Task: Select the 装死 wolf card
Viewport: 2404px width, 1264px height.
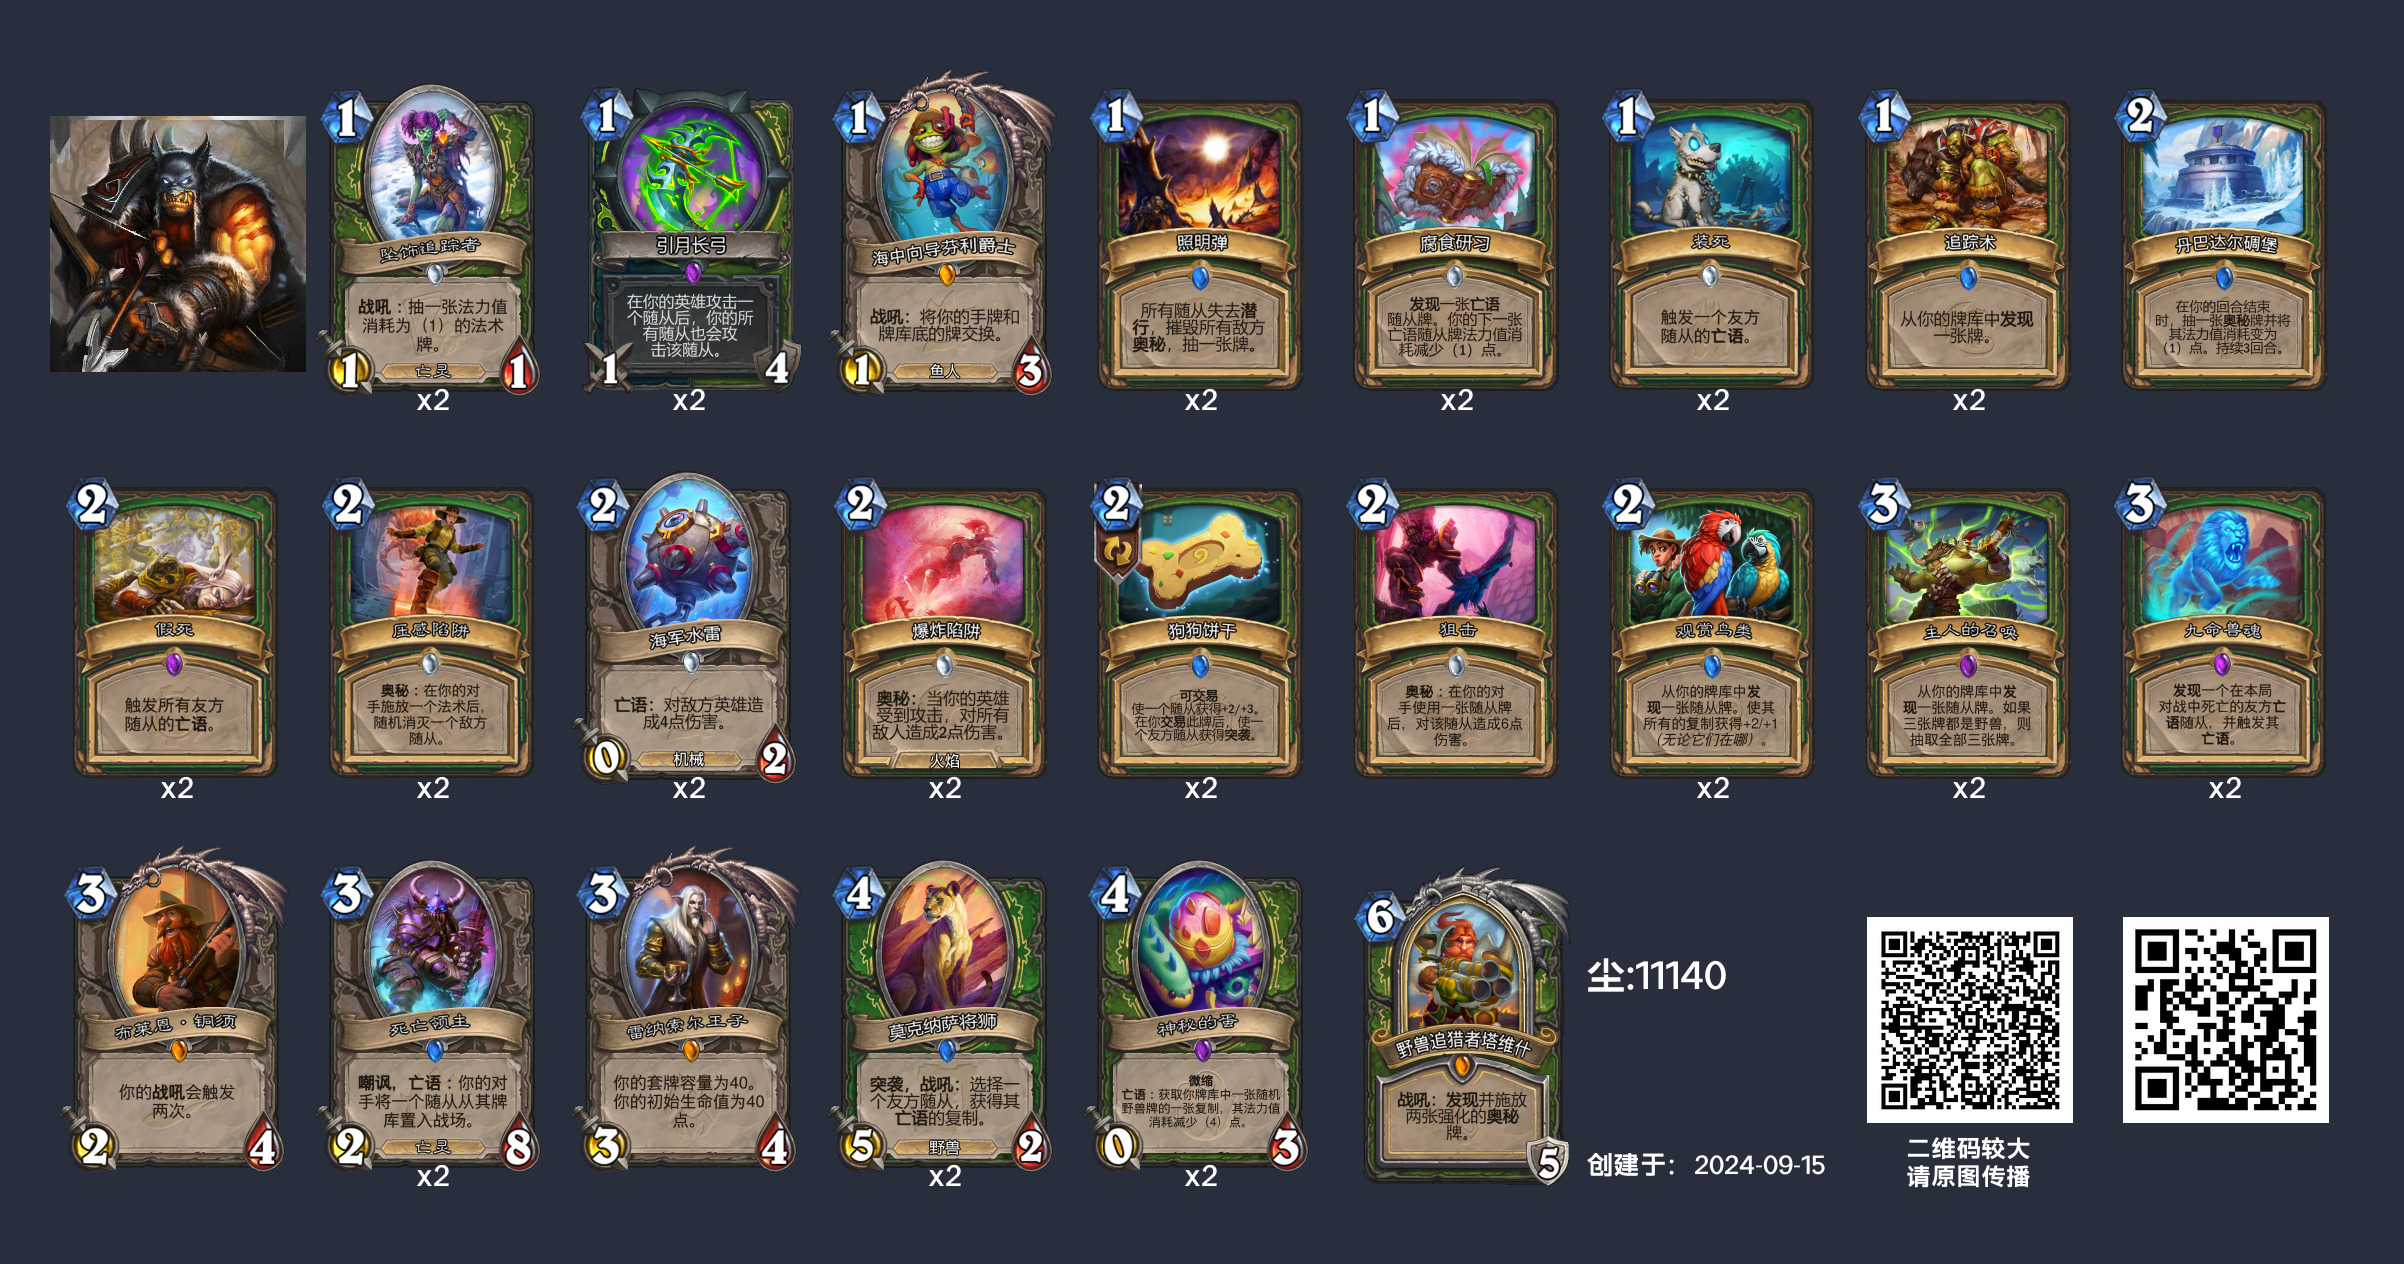Action: point(1713,243)
